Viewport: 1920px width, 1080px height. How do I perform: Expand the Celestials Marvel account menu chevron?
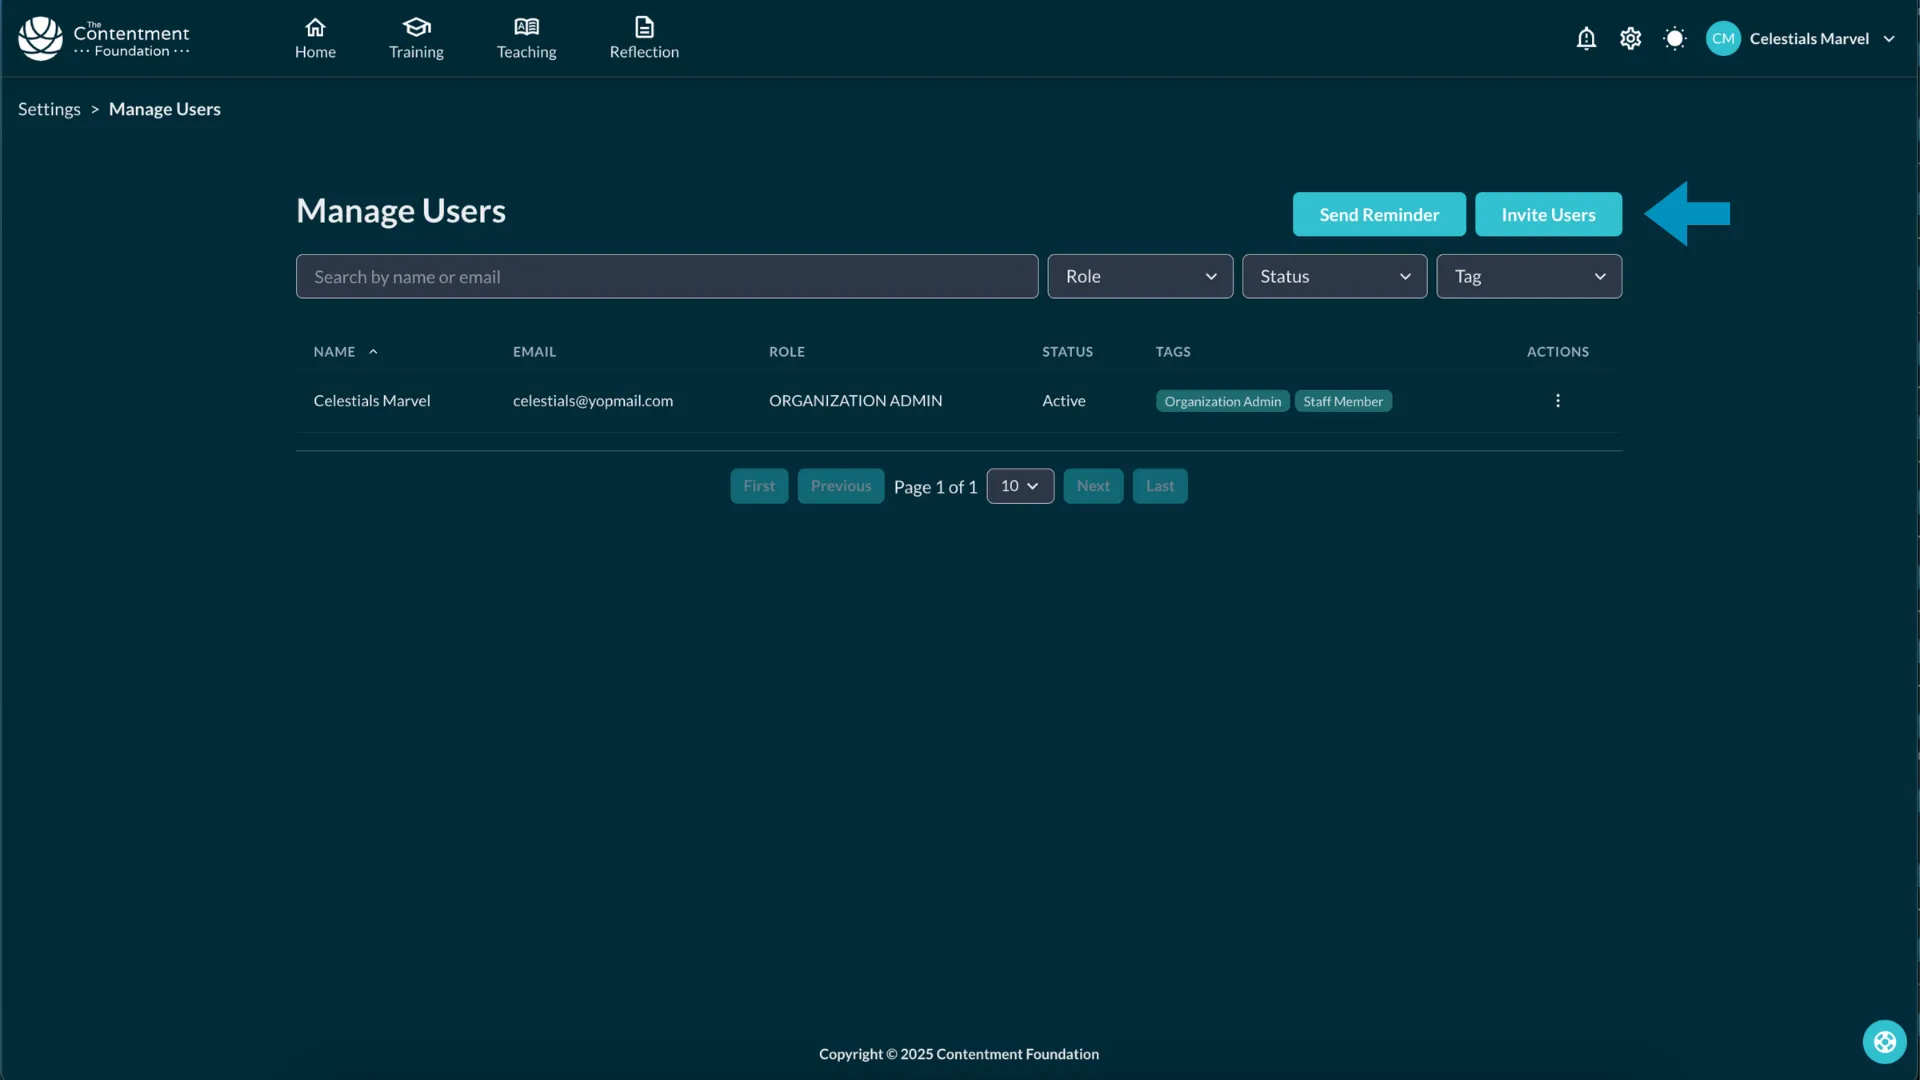pyautogui.click(x=1889, y=39)
